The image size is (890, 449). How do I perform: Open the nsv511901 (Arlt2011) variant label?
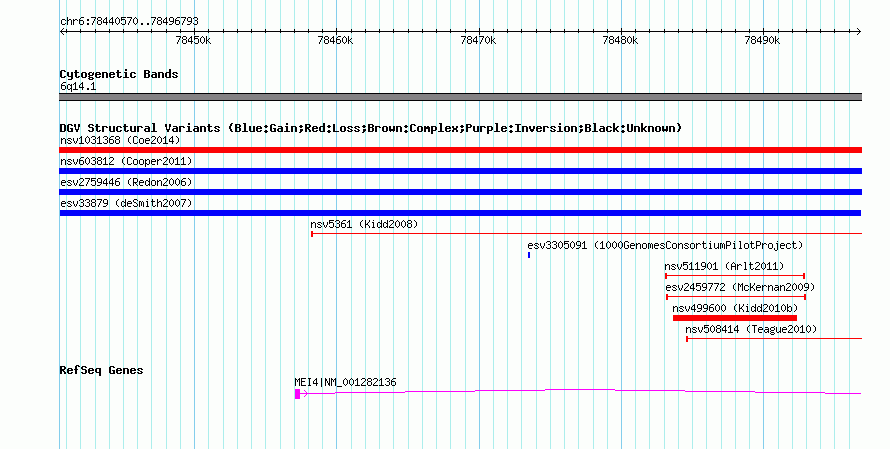[724, 266]
